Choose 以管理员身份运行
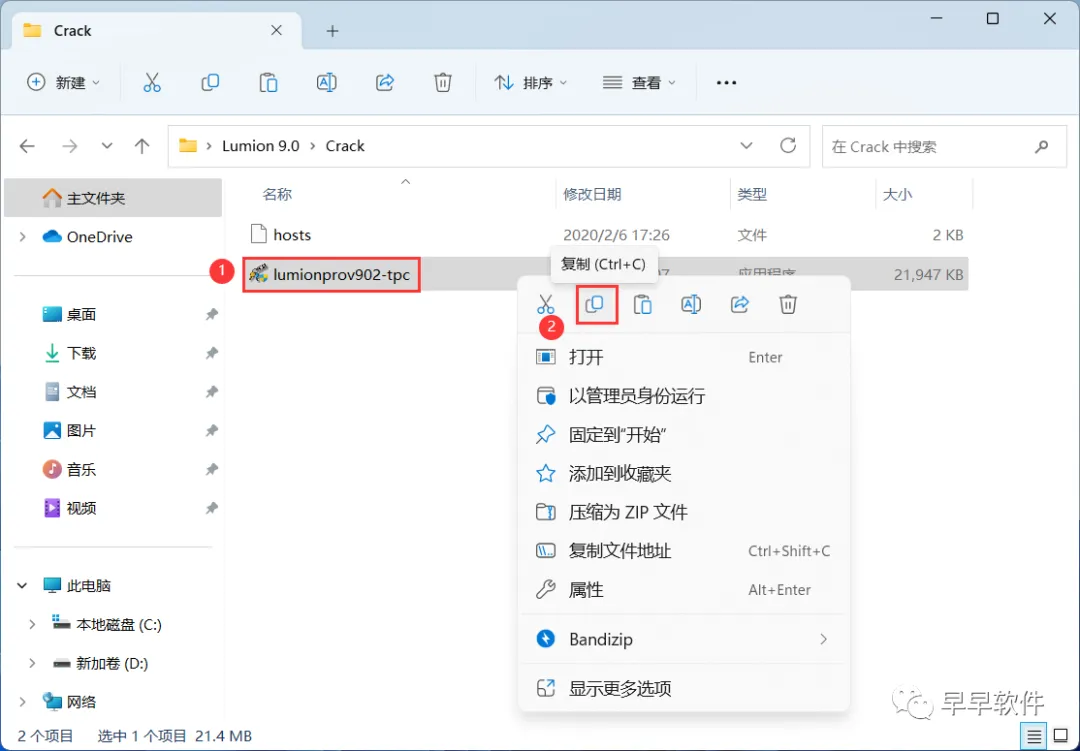 click(x=683, y=396)
